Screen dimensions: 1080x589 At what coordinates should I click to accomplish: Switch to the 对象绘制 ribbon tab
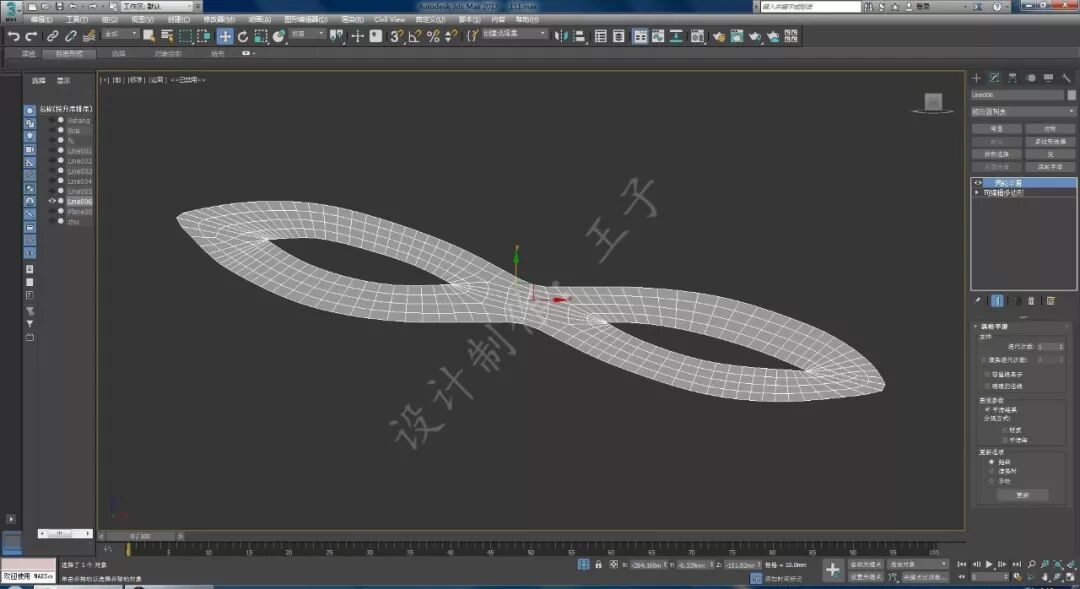(168, 53)
